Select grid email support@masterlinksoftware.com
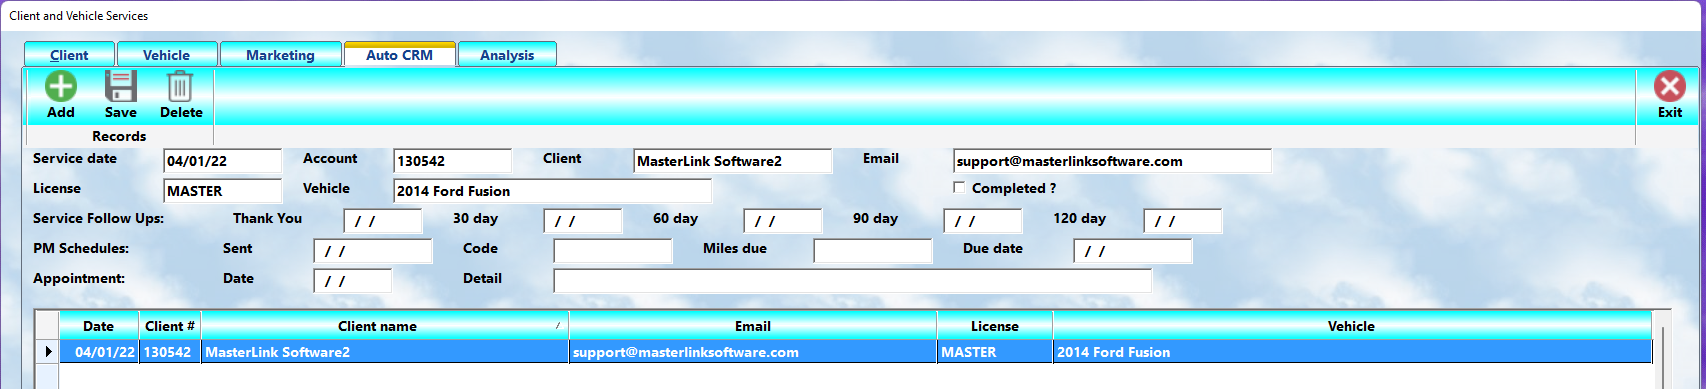The image size is (1706, 389). click(x=753, y=352)
